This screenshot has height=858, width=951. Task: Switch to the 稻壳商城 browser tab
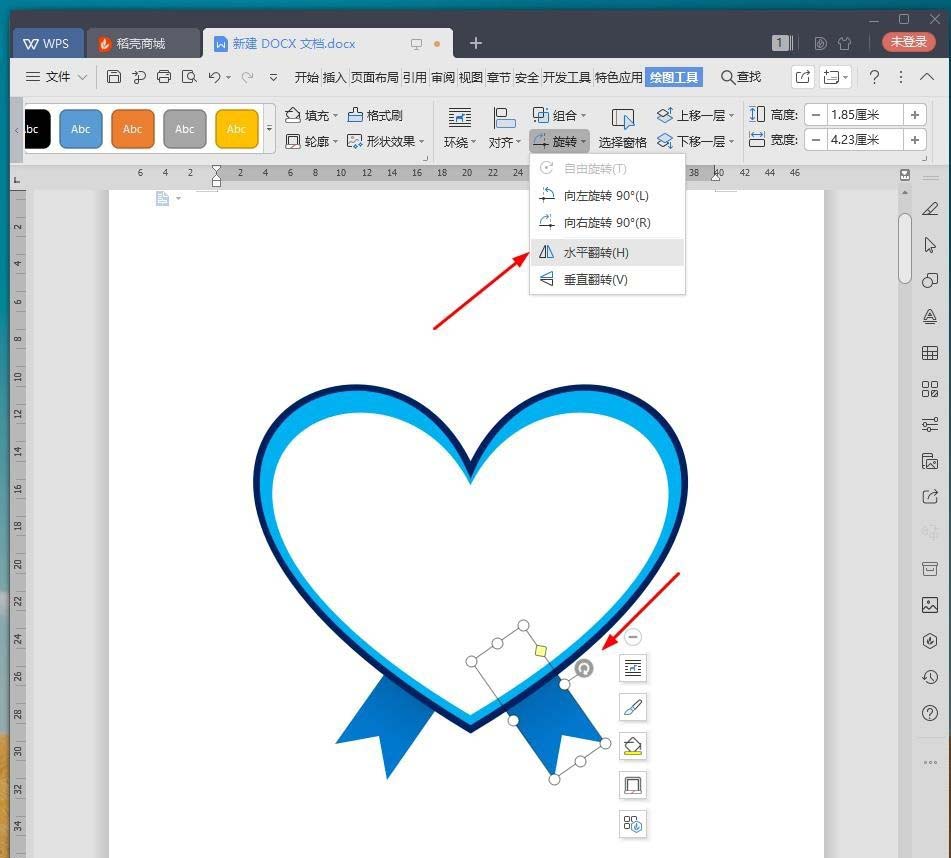click(x=138, y=43)
